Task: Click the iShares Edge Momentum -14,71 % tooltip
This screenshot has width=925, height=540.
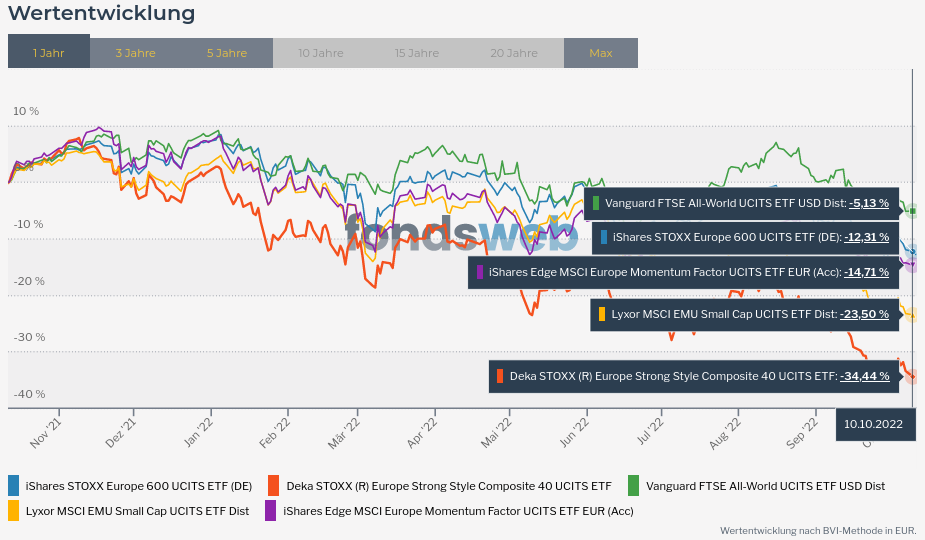Action: 683,272
